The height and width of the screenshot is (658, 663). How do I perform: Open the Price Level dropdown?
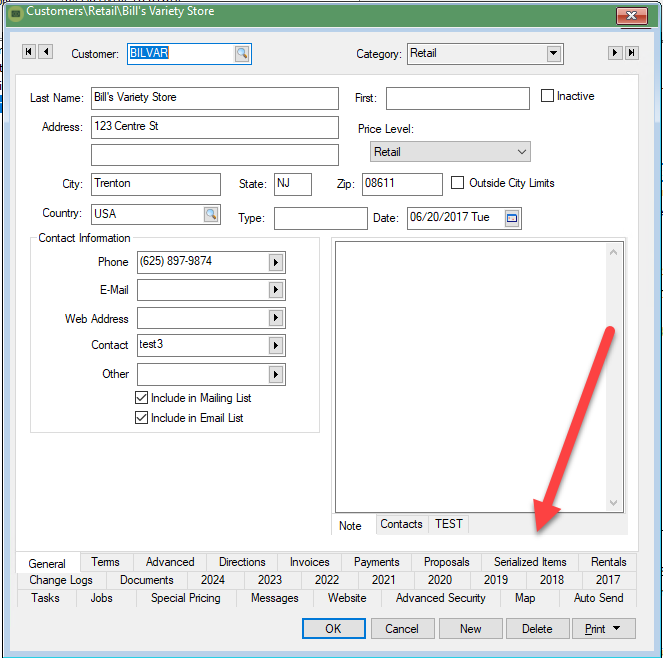[521, 152]
